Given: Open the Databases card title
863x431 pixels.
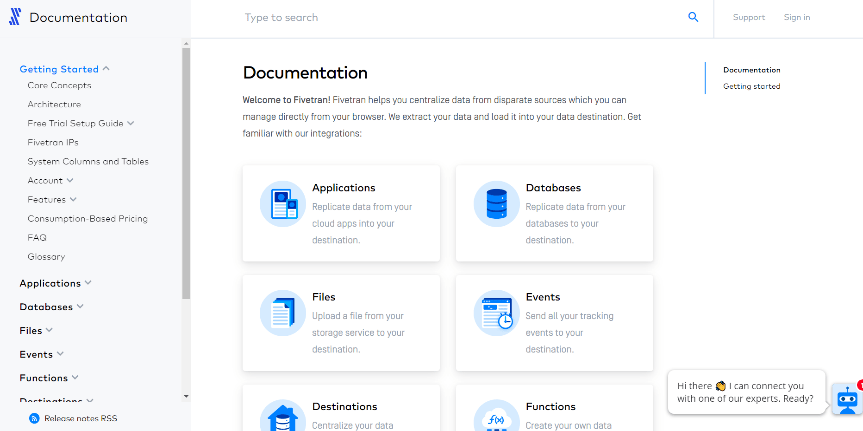Looking at the screenshot, I should pos(553,188).
